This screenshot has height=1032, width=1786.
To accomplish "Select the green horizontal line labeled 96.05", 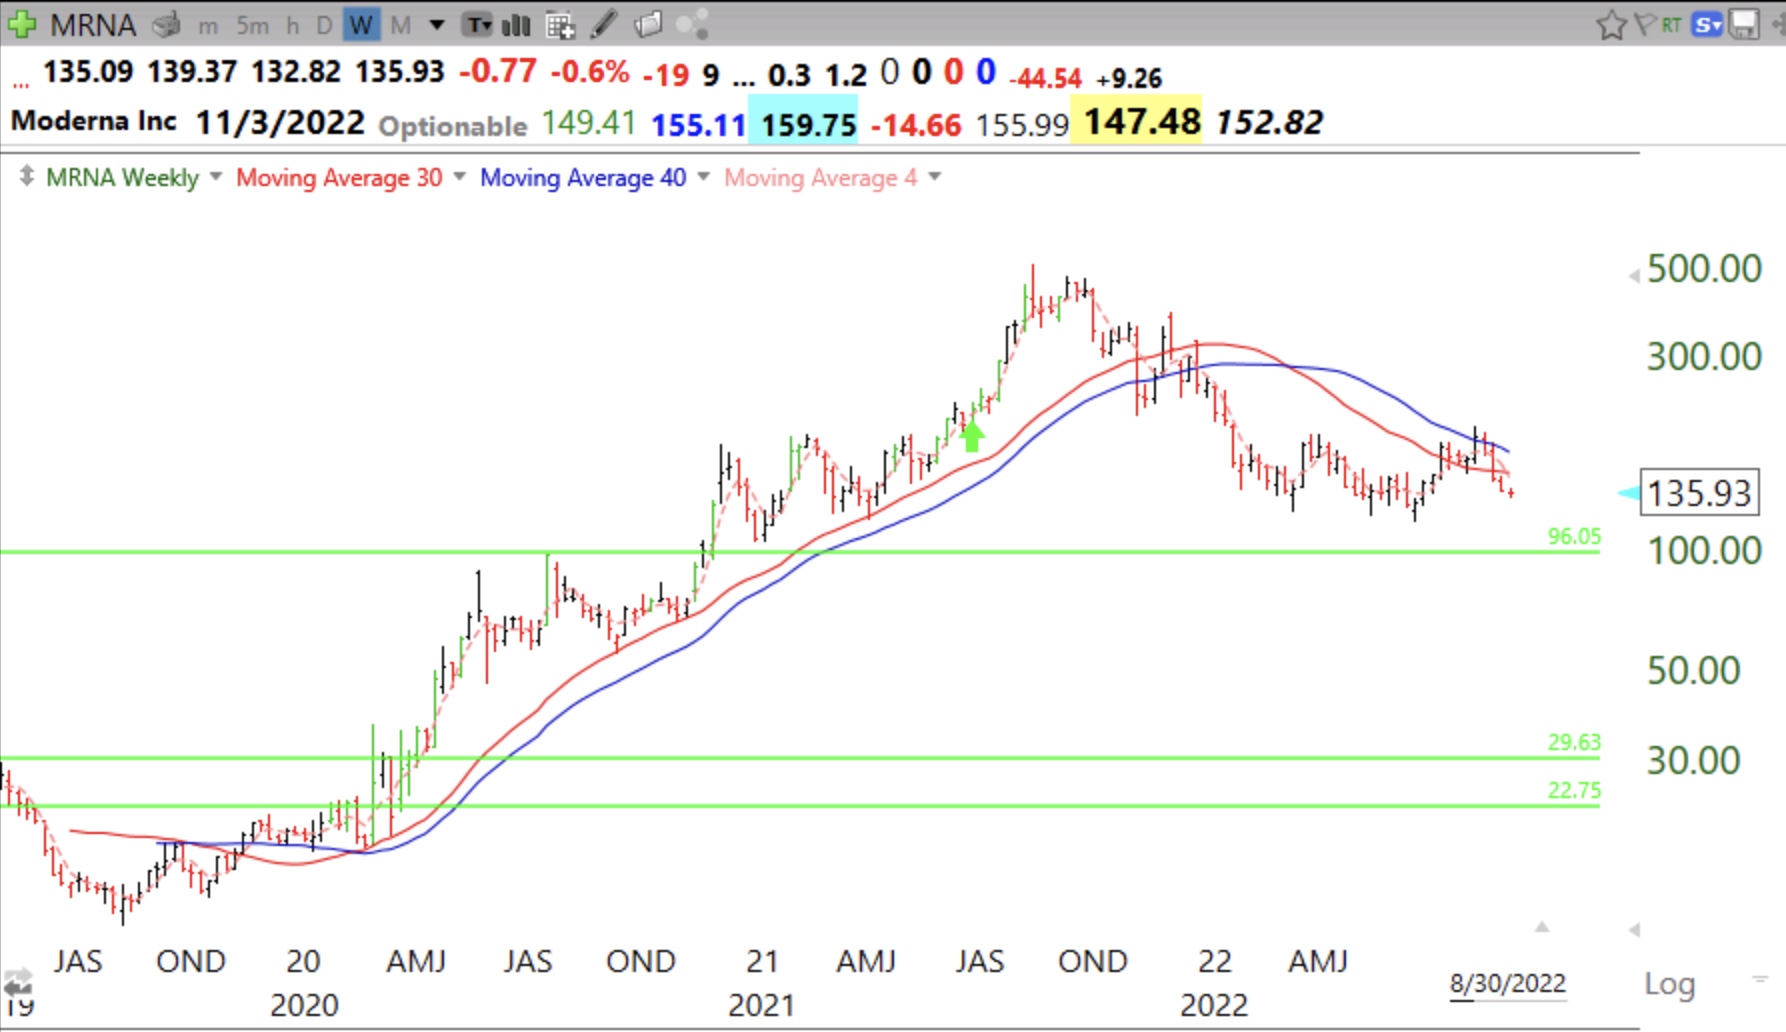I will 800,551.
